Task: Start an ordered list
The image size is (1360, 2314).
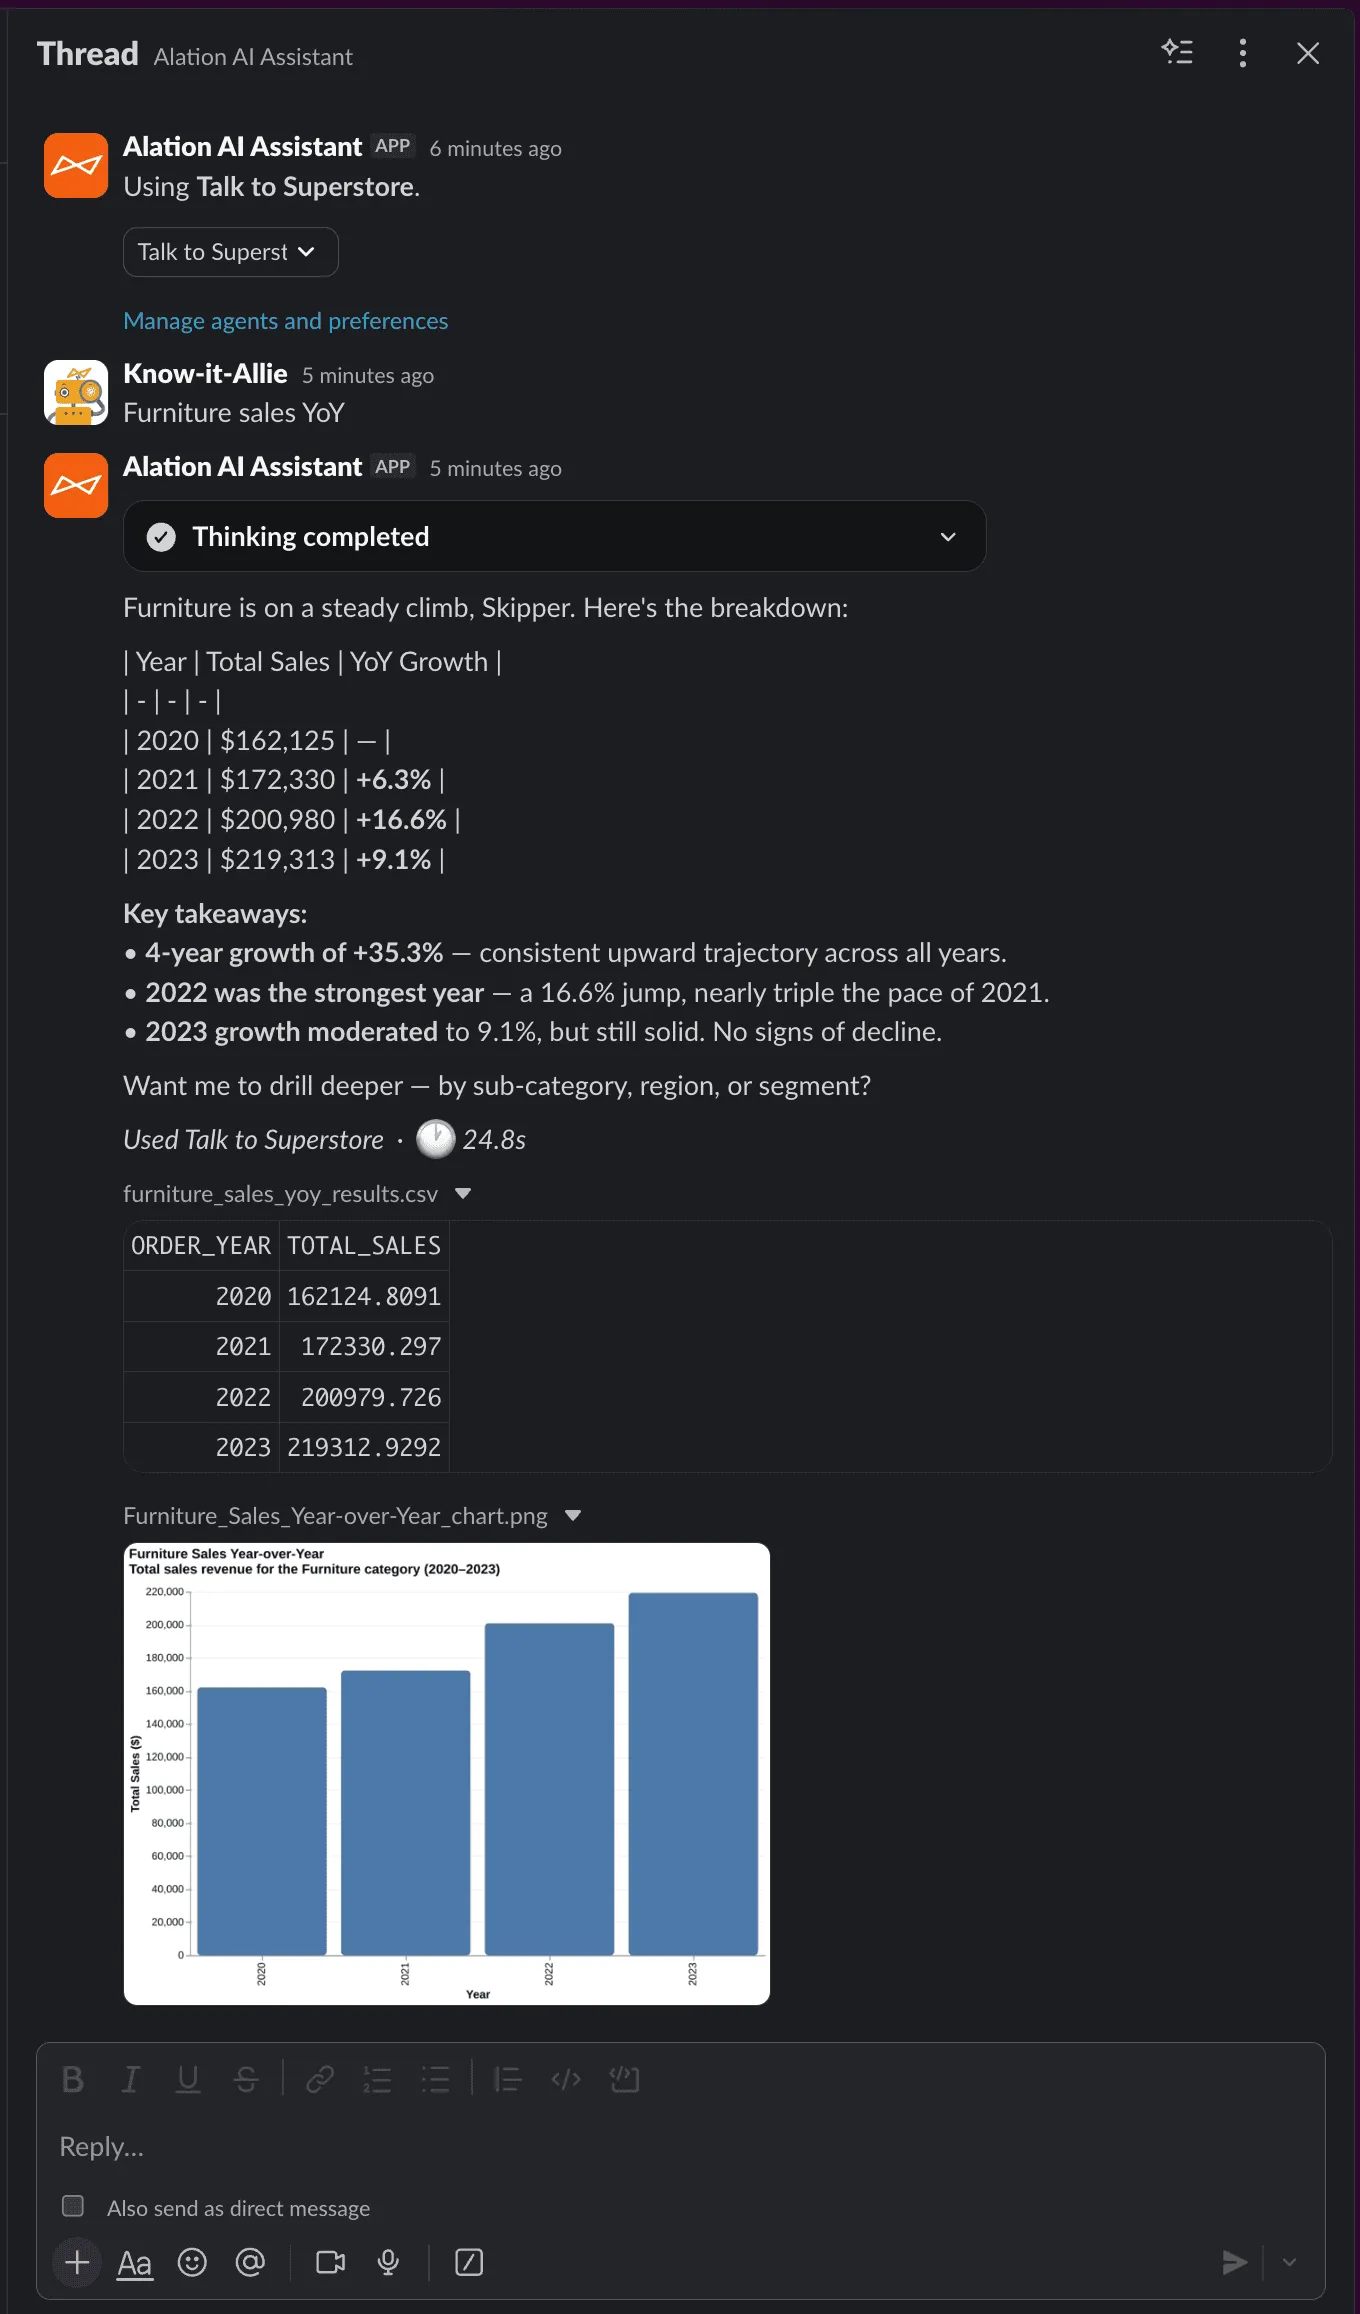Action: point(377,2080)
